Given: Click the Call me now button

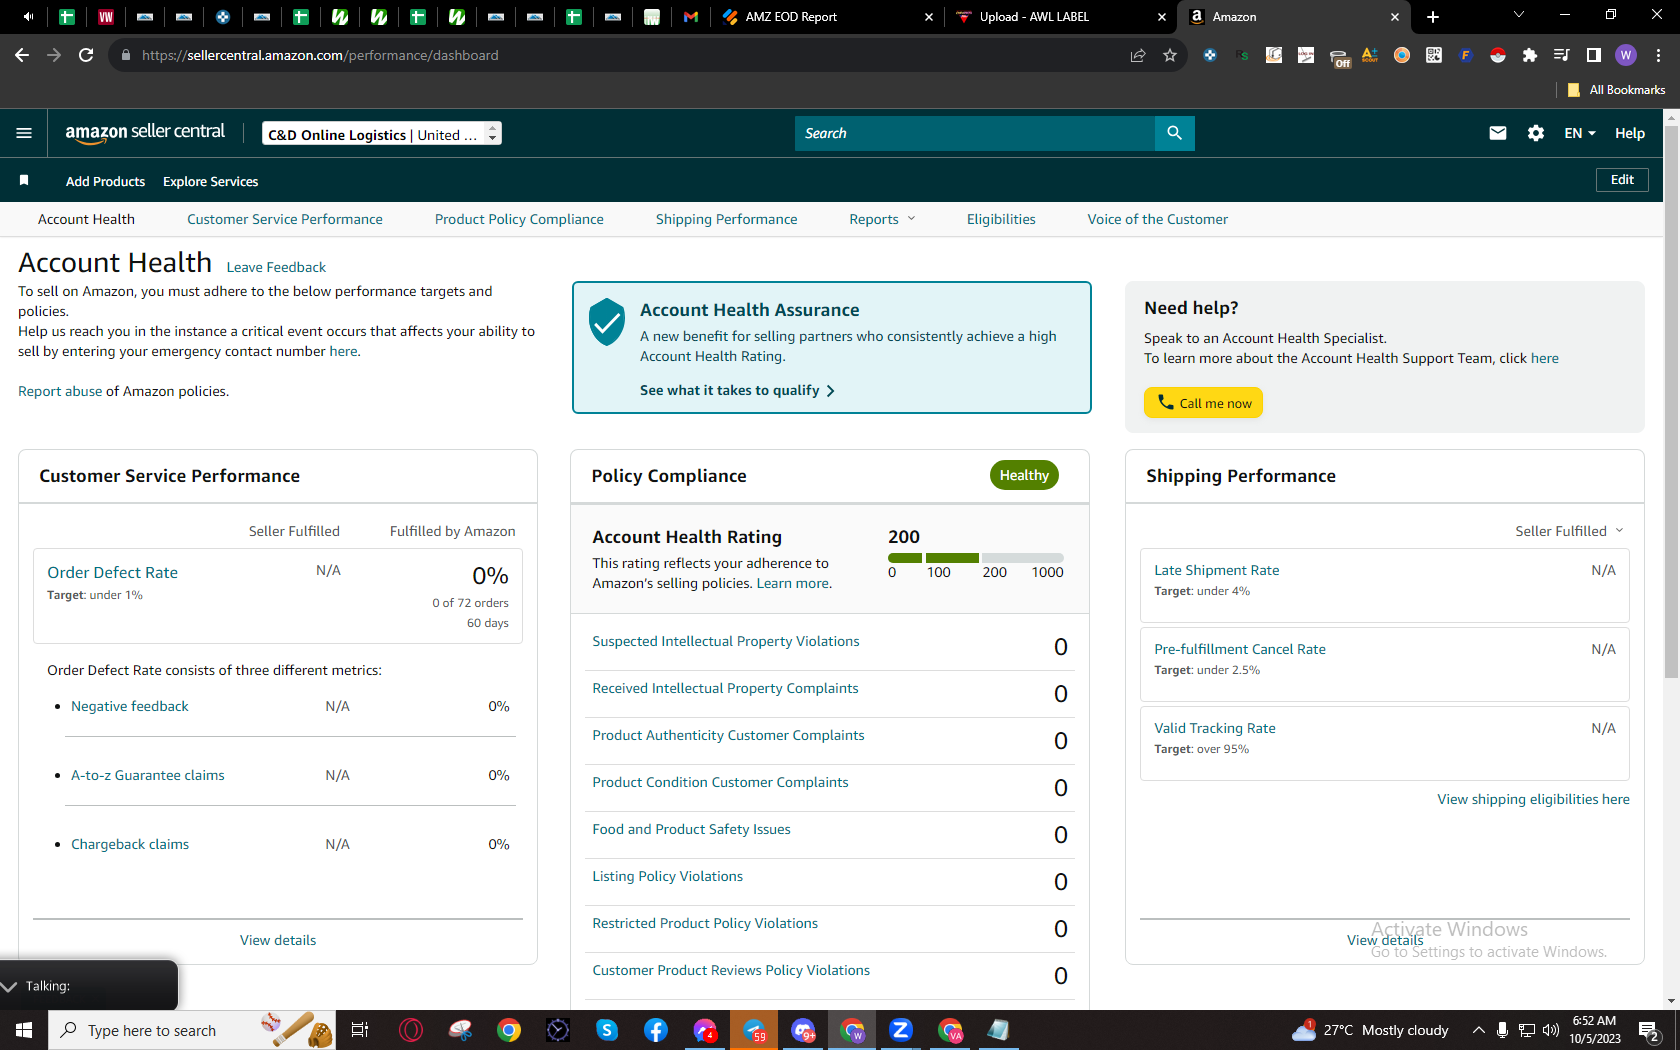Looking at the screenshot, I should coord(1203,402).
